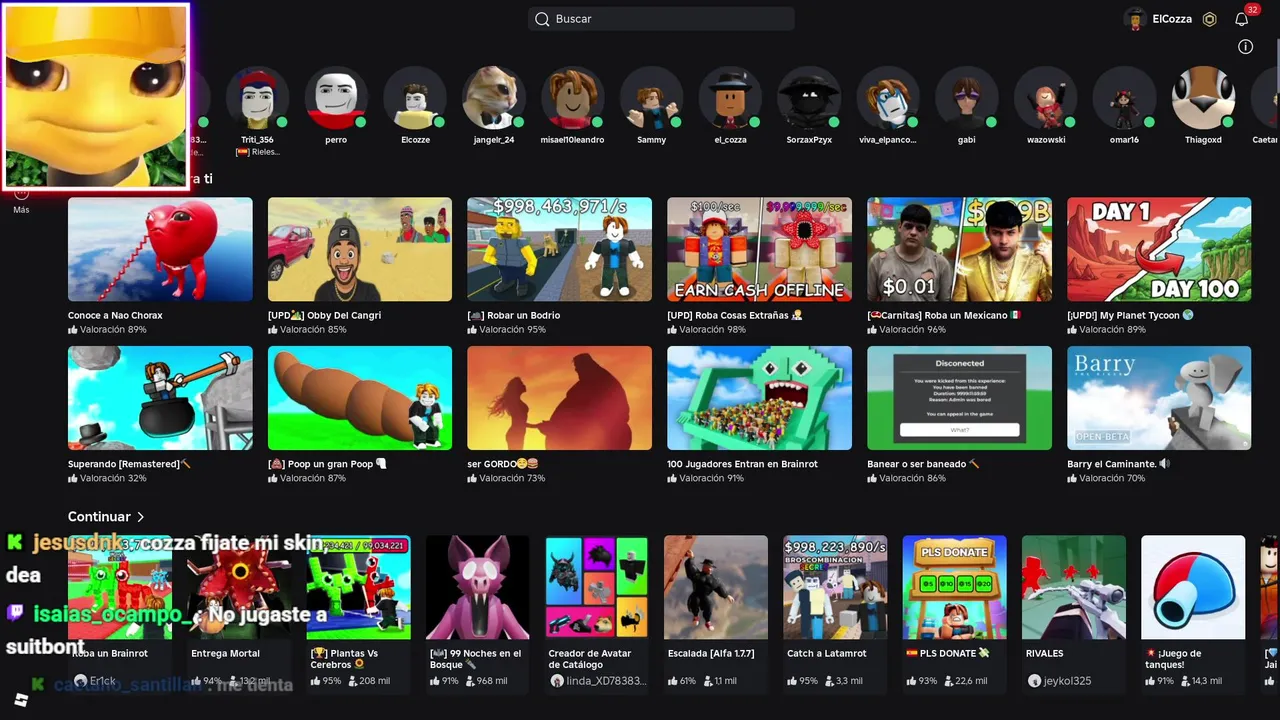The image size is (1280, 720).
Task: Open PLS DONATE game thumbnail
Action: (955, 587)
